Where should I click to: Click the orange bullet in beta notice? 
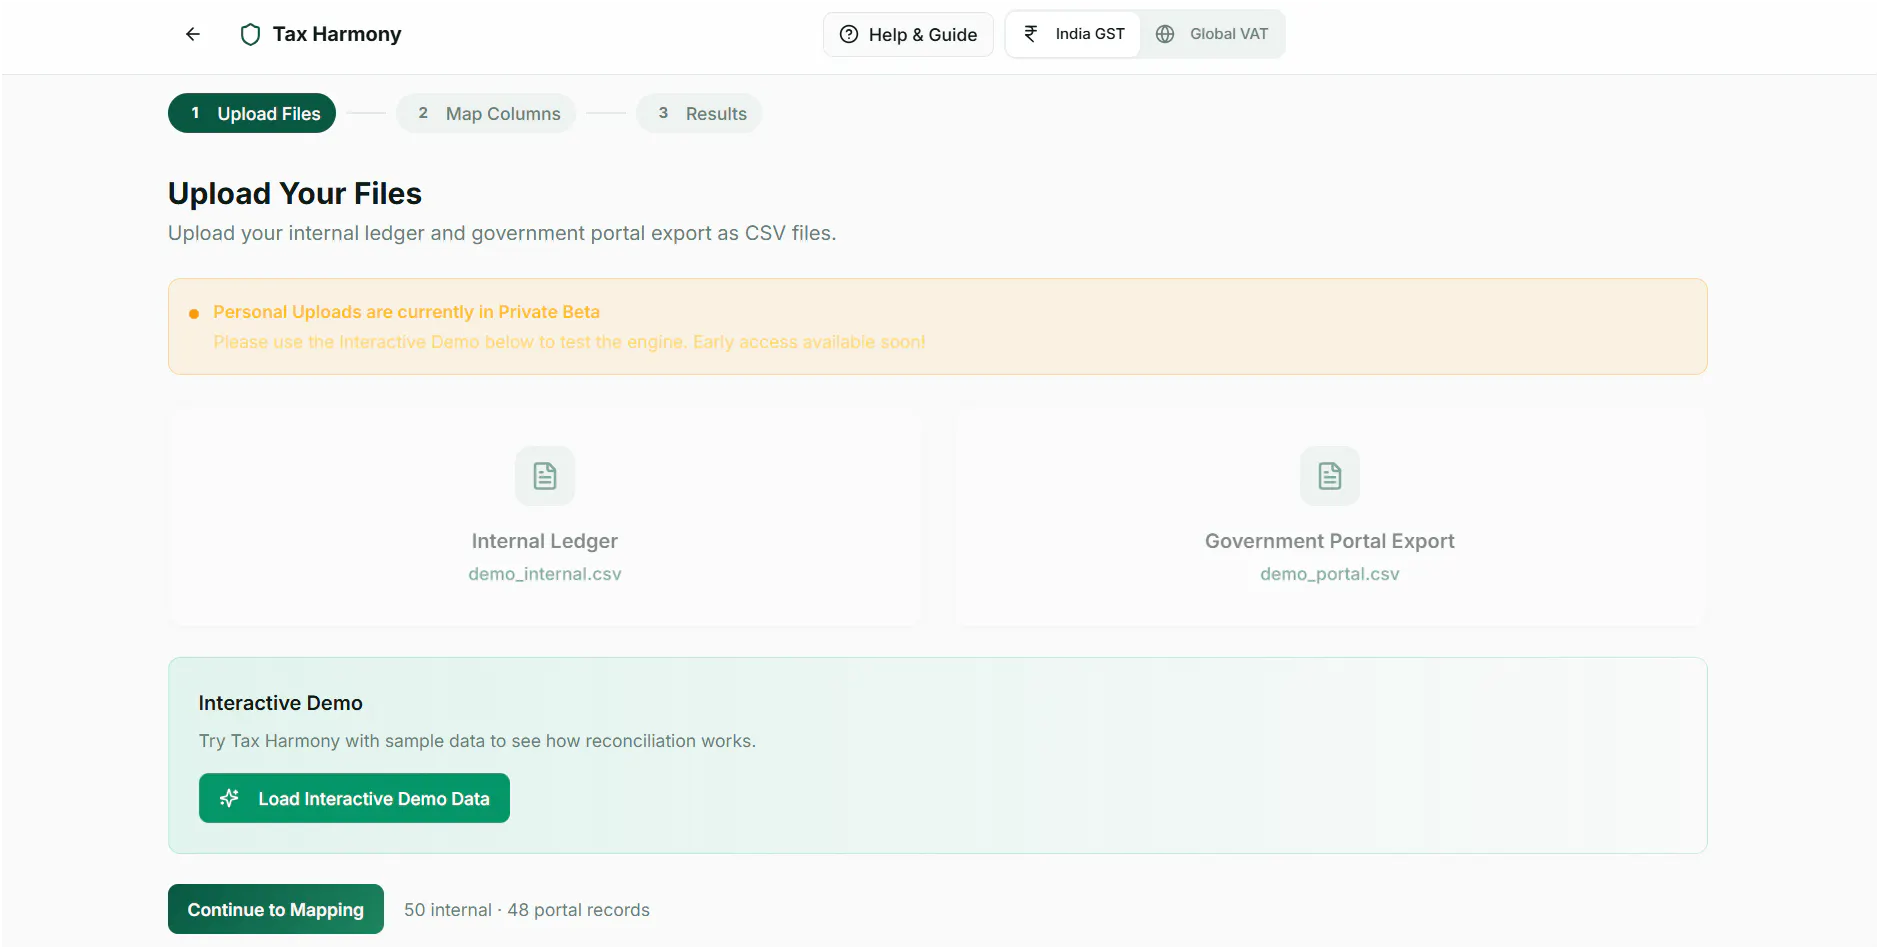[x=194, y=314]
